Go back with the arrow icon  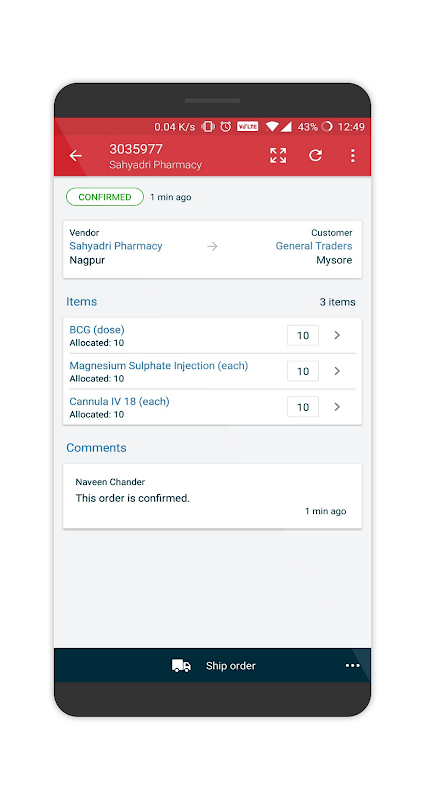76,156
